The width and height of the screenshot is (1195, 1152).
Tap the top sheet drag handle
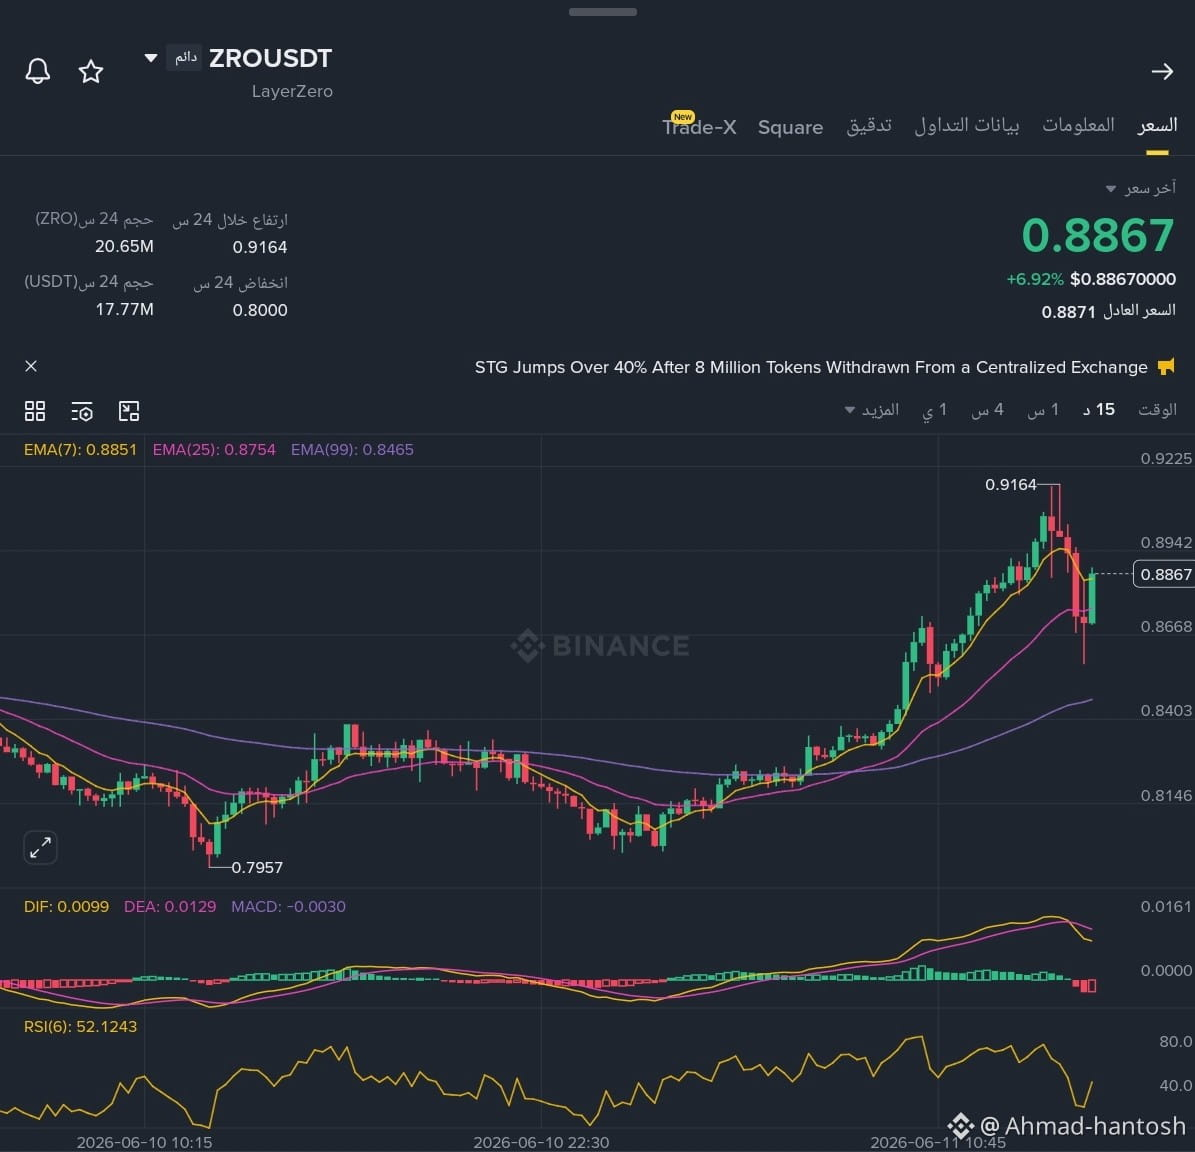point(603,11)
